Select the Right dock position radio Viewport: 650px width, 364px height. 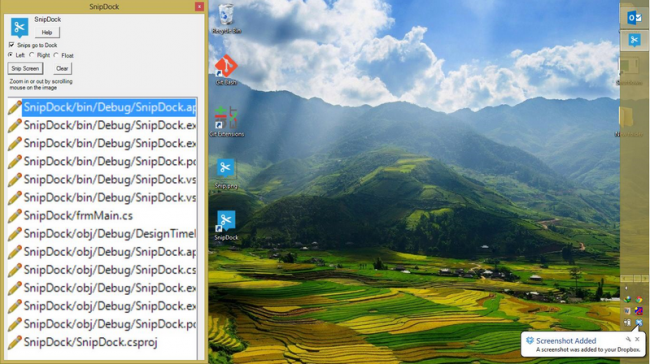pos(32,55)
